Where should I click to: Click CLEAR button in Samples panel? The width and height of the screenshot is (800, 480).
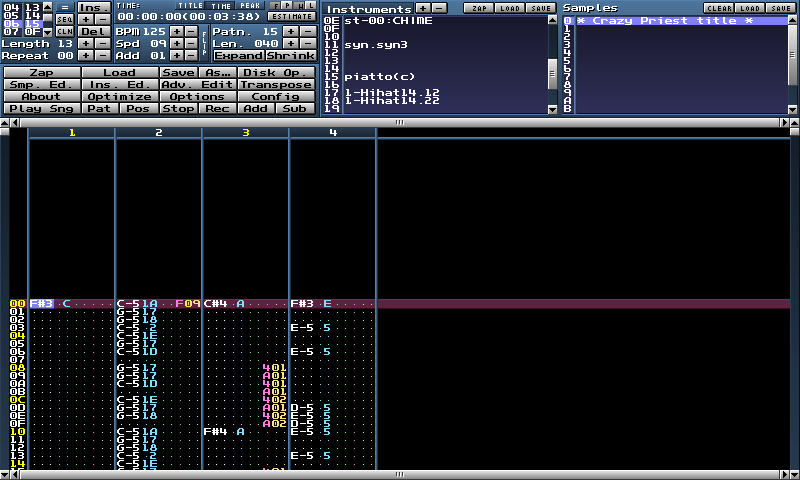[719, 8]
